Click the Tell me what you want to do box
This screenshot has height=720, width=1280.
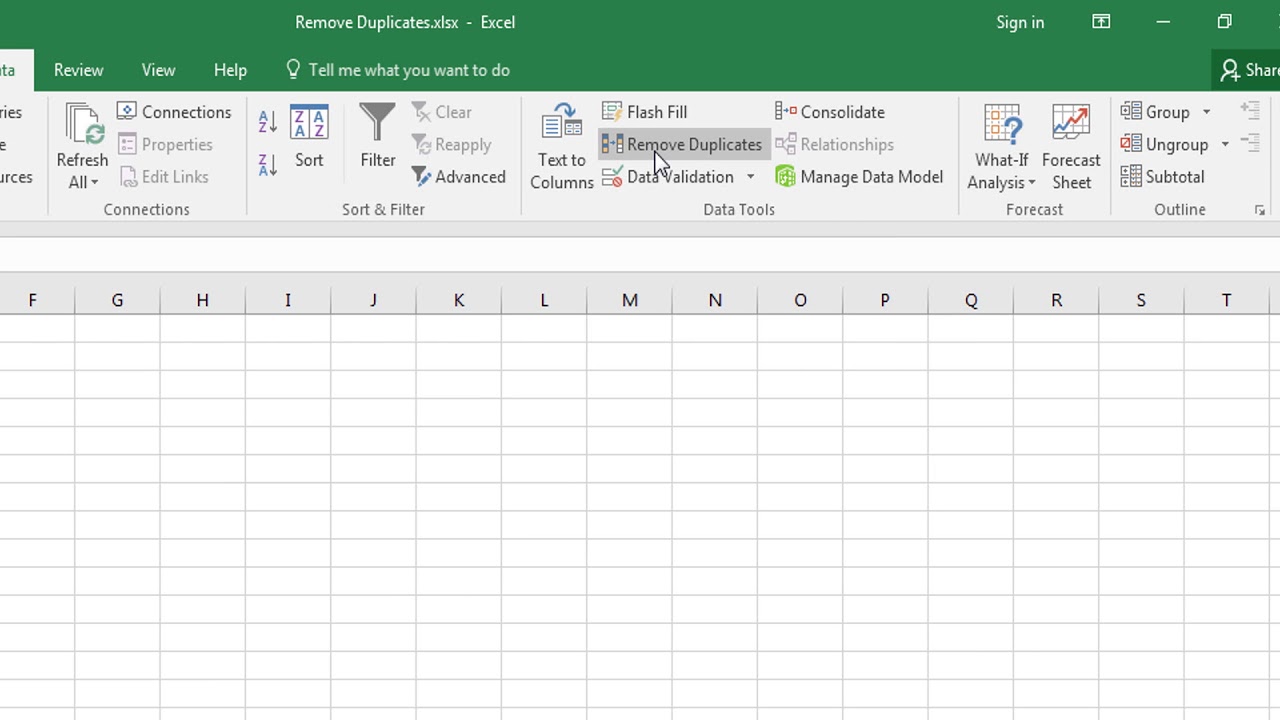click(x=398, y=70)
